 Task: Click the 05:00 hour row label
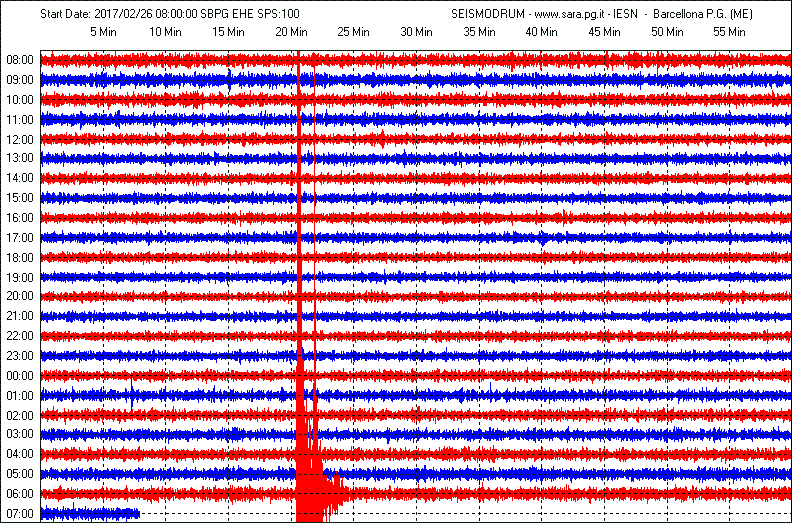coord(20,474)
